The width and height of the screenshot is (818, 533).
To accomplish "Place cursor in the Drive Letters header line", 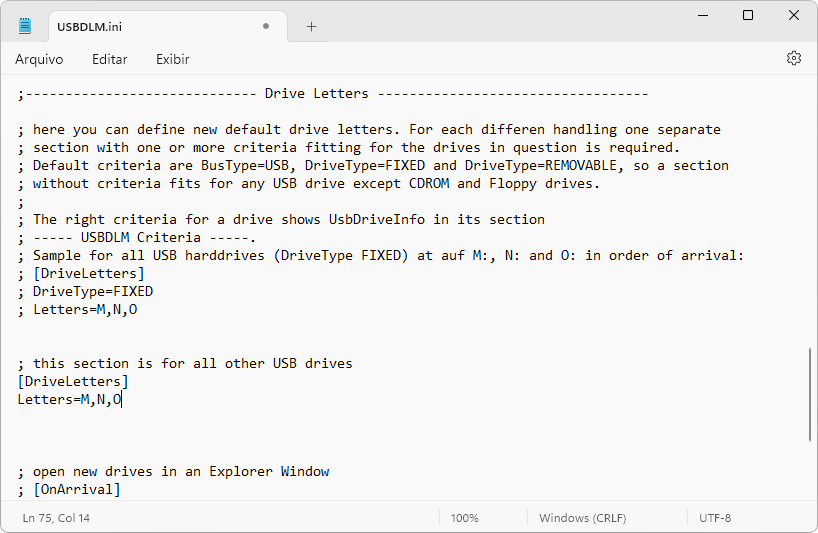I will (x=333, y=94).
